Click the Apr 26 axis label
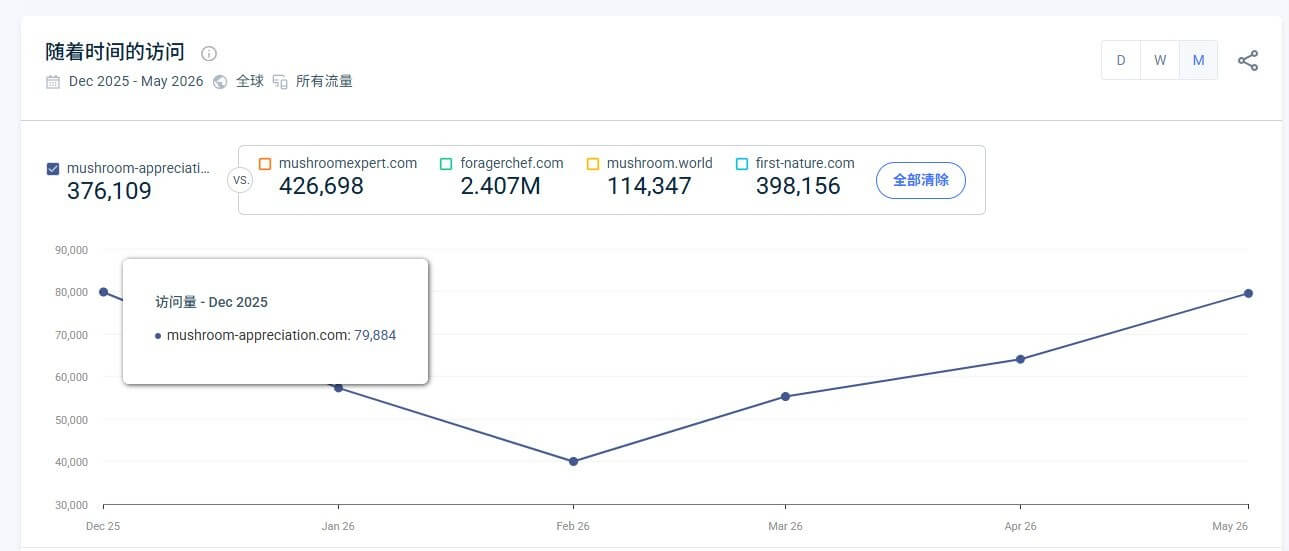This screenshot has height=551, width=1289. [x=1020, y=526]
